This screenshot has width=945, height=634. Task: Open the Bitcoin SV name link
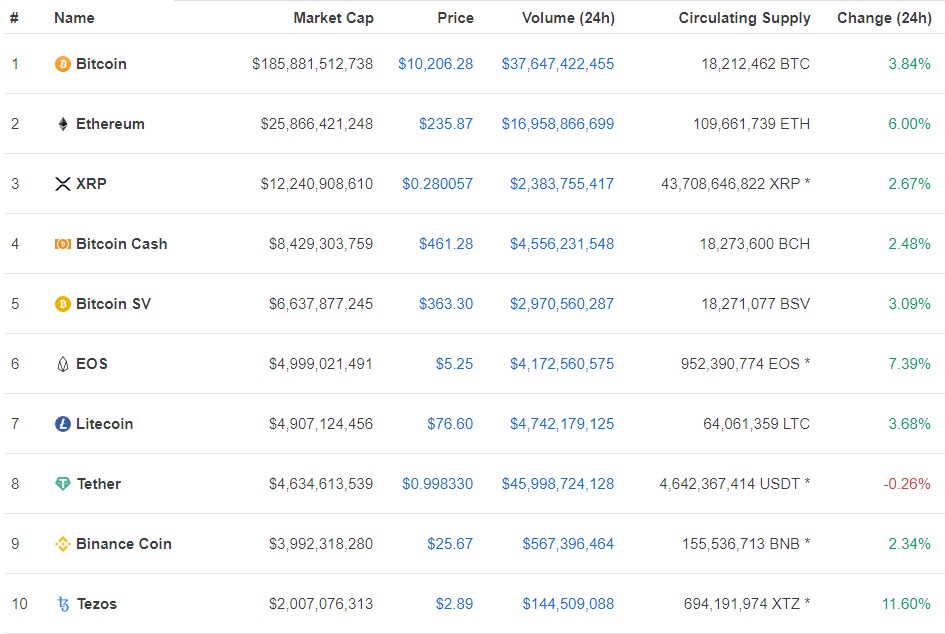(x=113, y=304)
